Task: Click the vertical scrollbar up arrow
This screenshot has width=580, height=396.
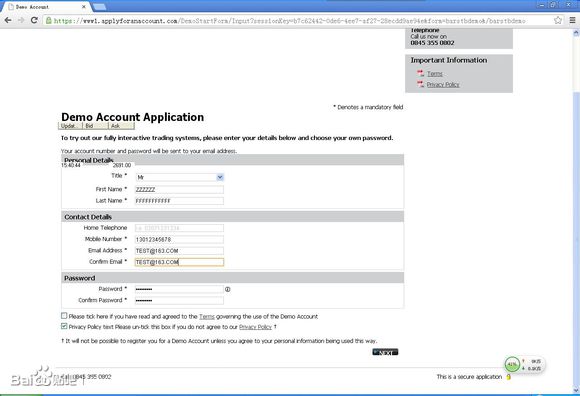Action: pos(576,33)
